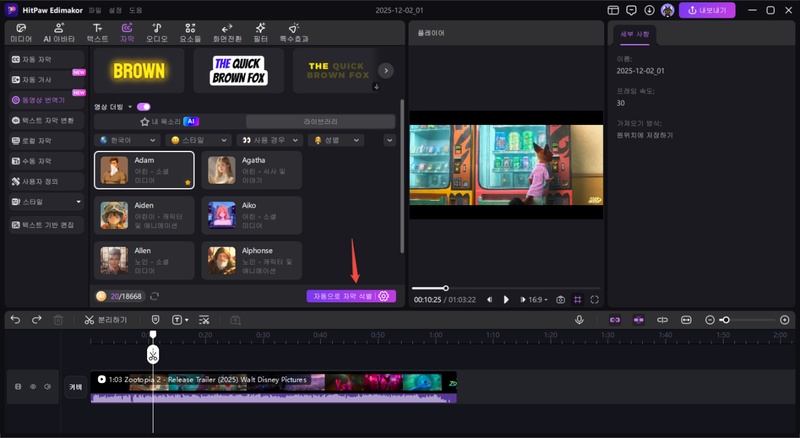Click the 필터 (Filter) toolbar icon
The width and height of the screenshot is (800, 438).
tap(259, 32)
